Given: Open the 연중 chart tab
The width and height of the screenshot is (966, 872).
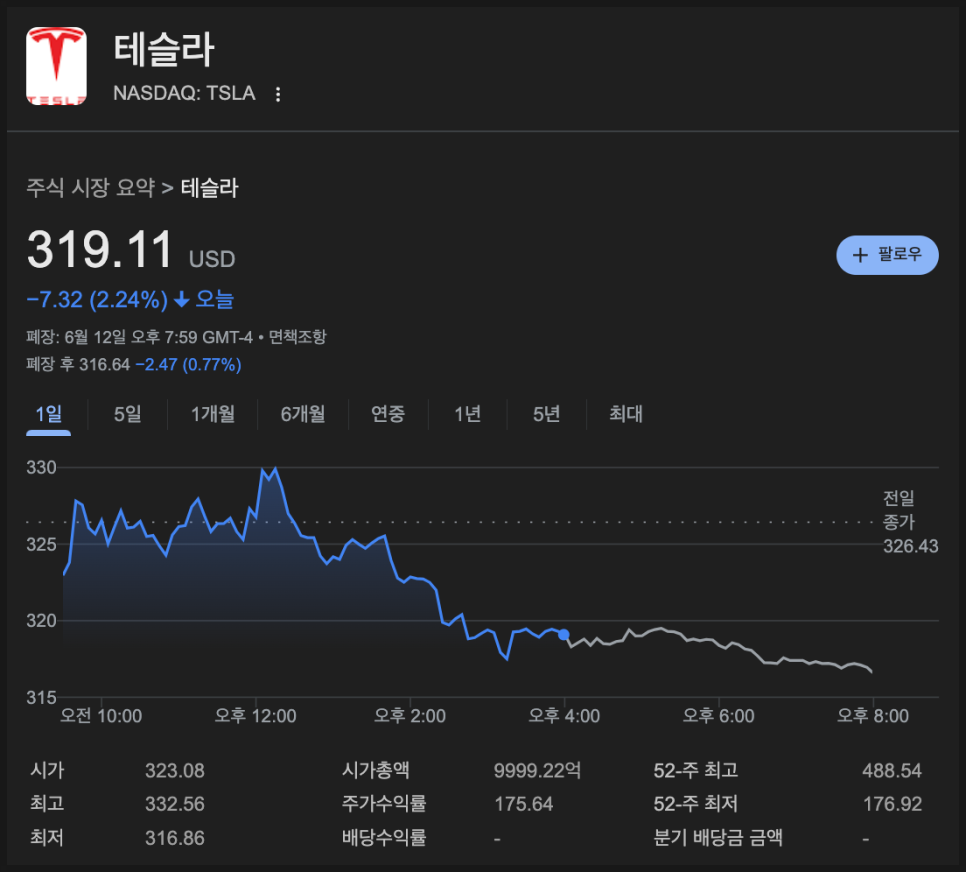Looking at the screenshot, I should pyautogui.click(x=388, y=414).
